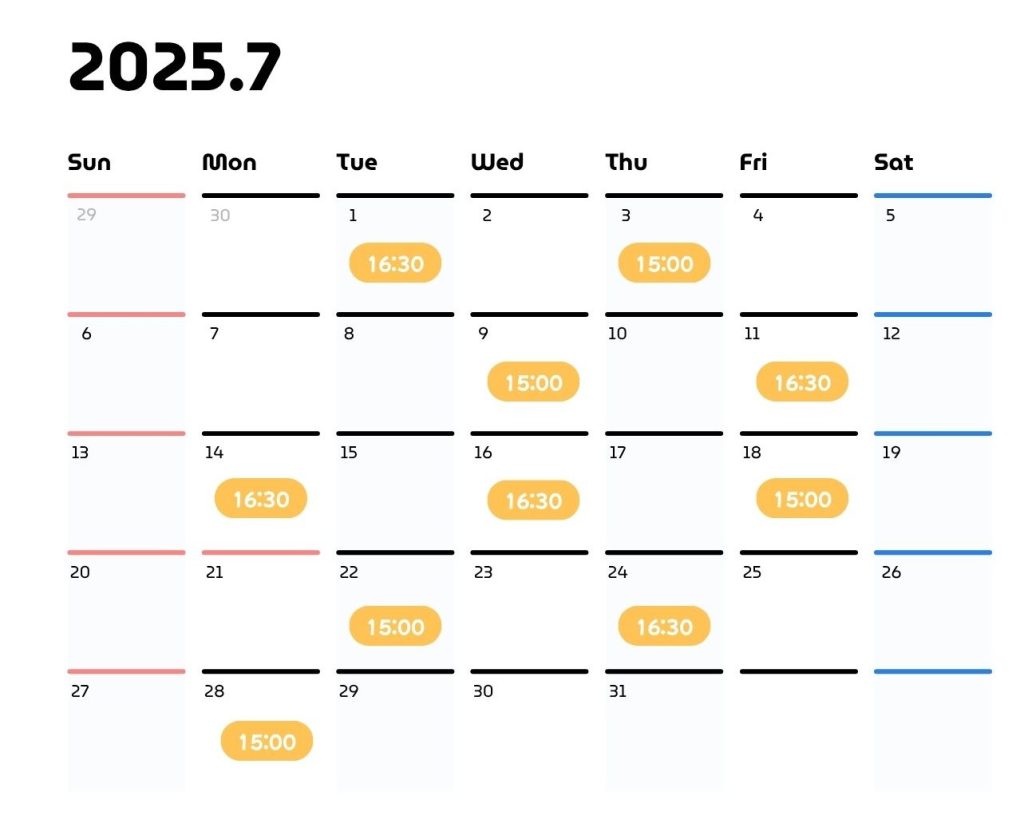Open the greyed-out date 29 of previous month
1024x823 pixels.
tap(86, 214)
